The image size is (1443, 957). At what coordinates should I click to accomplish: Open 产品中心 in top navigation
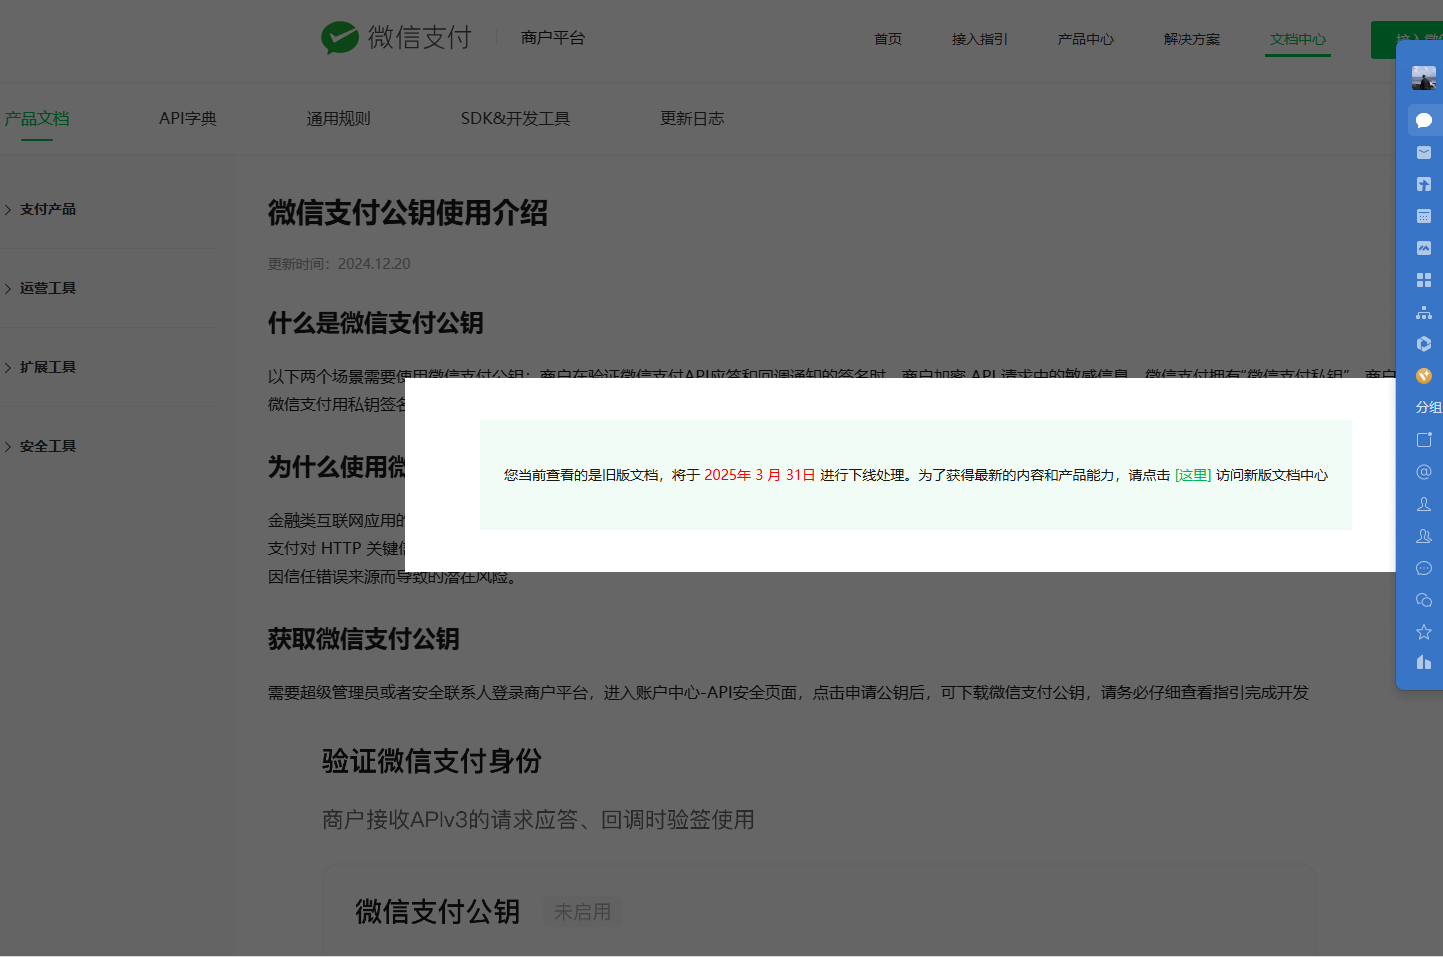(1086, 39)
